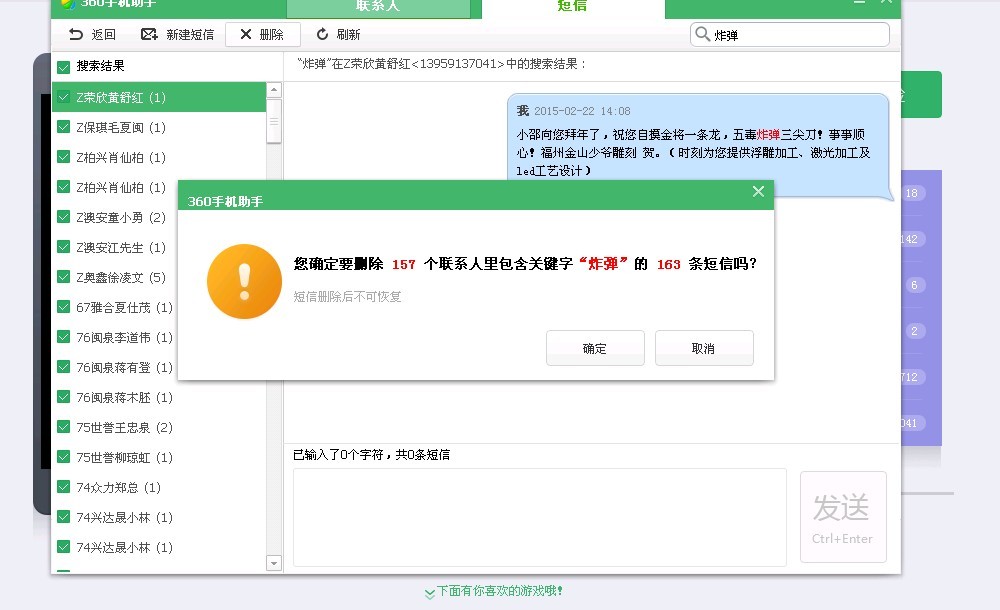
Task: Select the 75世誉柳琼虹 (1) contact row
Action: [x=159, y=457]
